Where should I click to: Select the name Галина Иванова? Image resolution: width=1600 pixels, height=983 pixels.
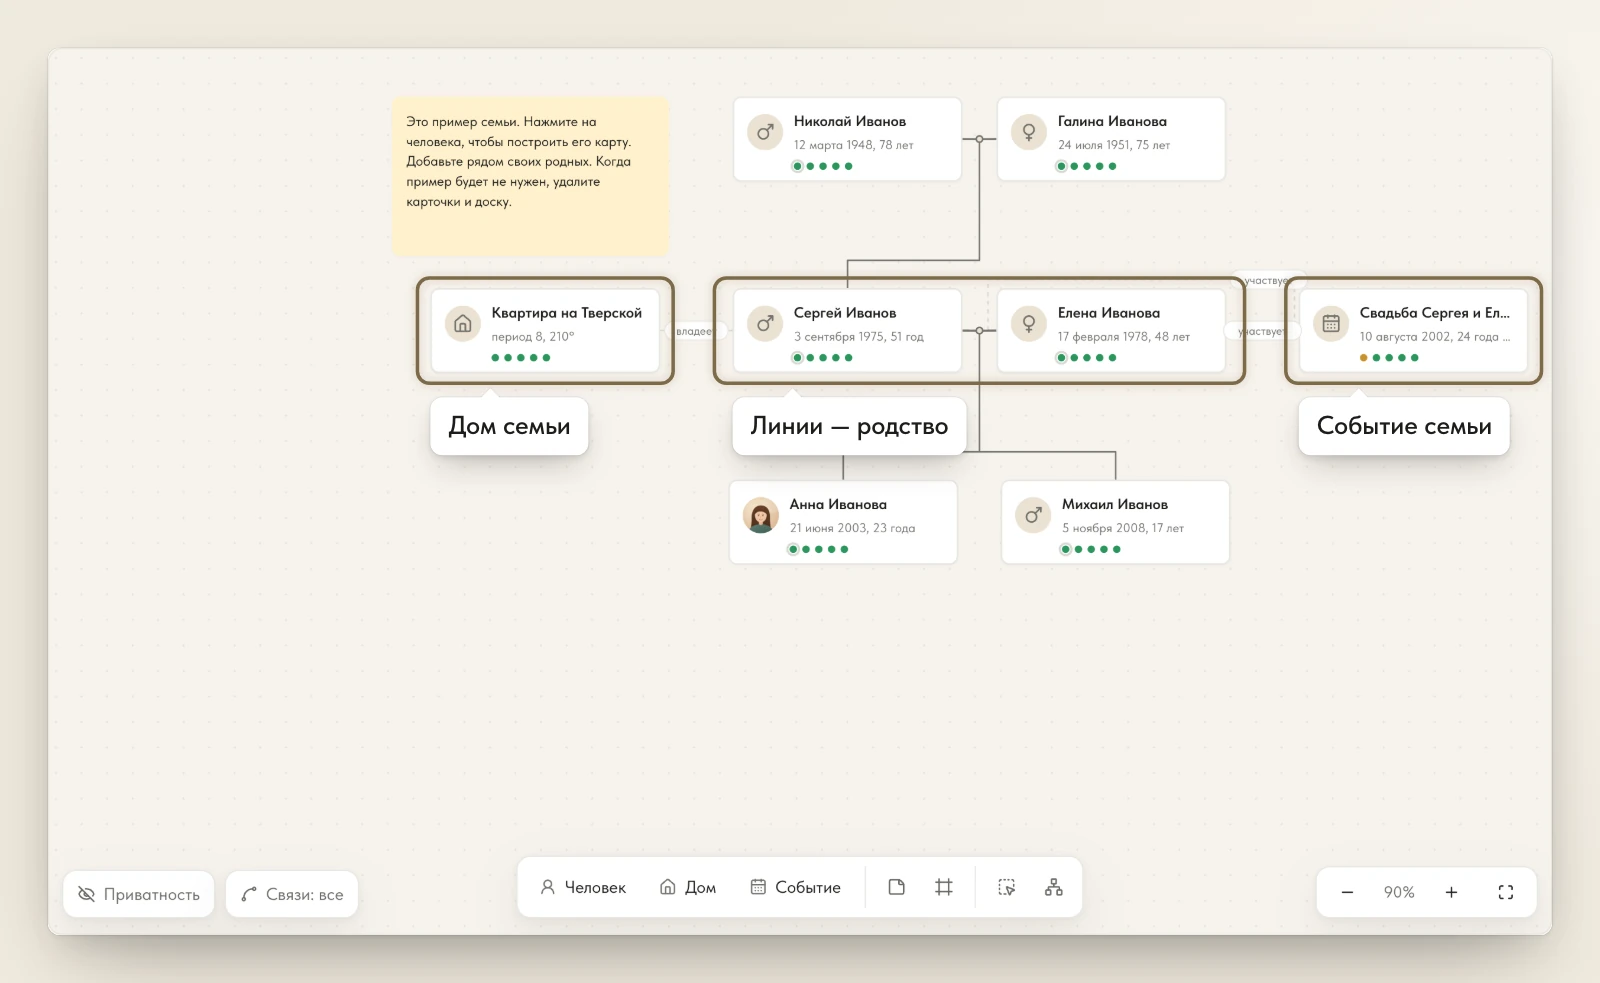click(x=1112, y=121)
